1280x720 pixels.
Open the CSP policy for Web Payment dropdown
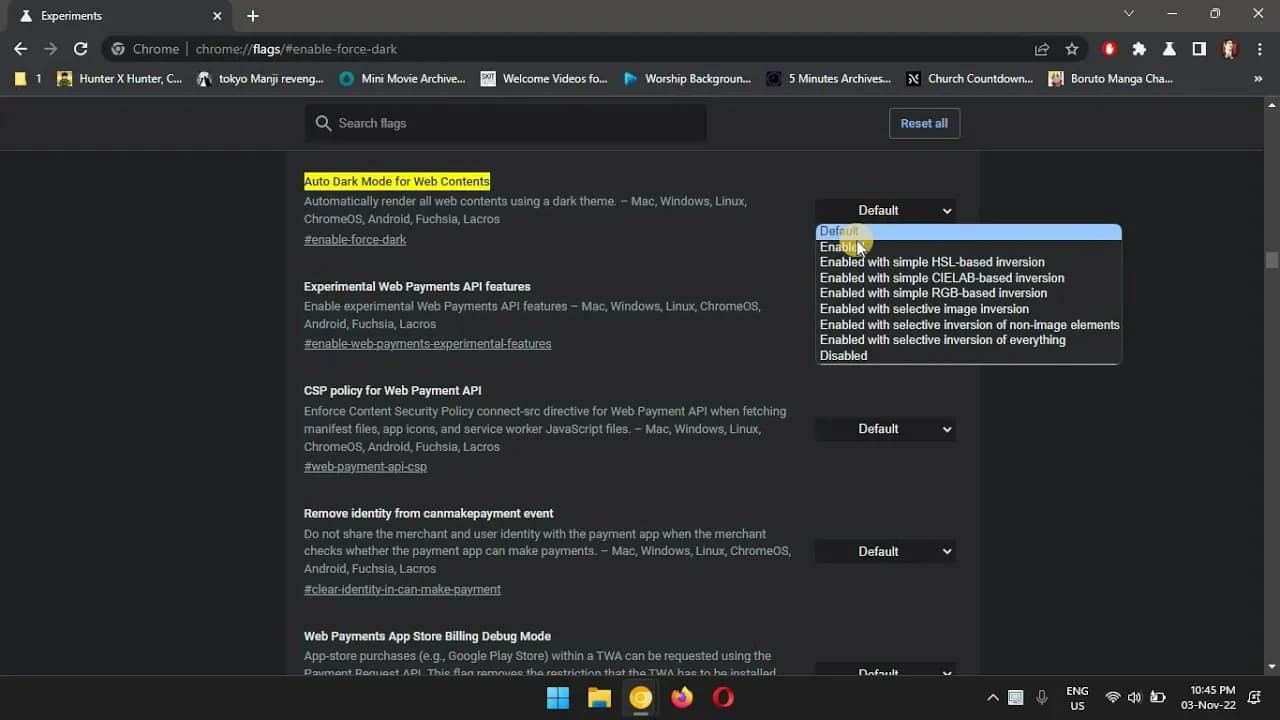pyautogui.click(x=884, y=429)
